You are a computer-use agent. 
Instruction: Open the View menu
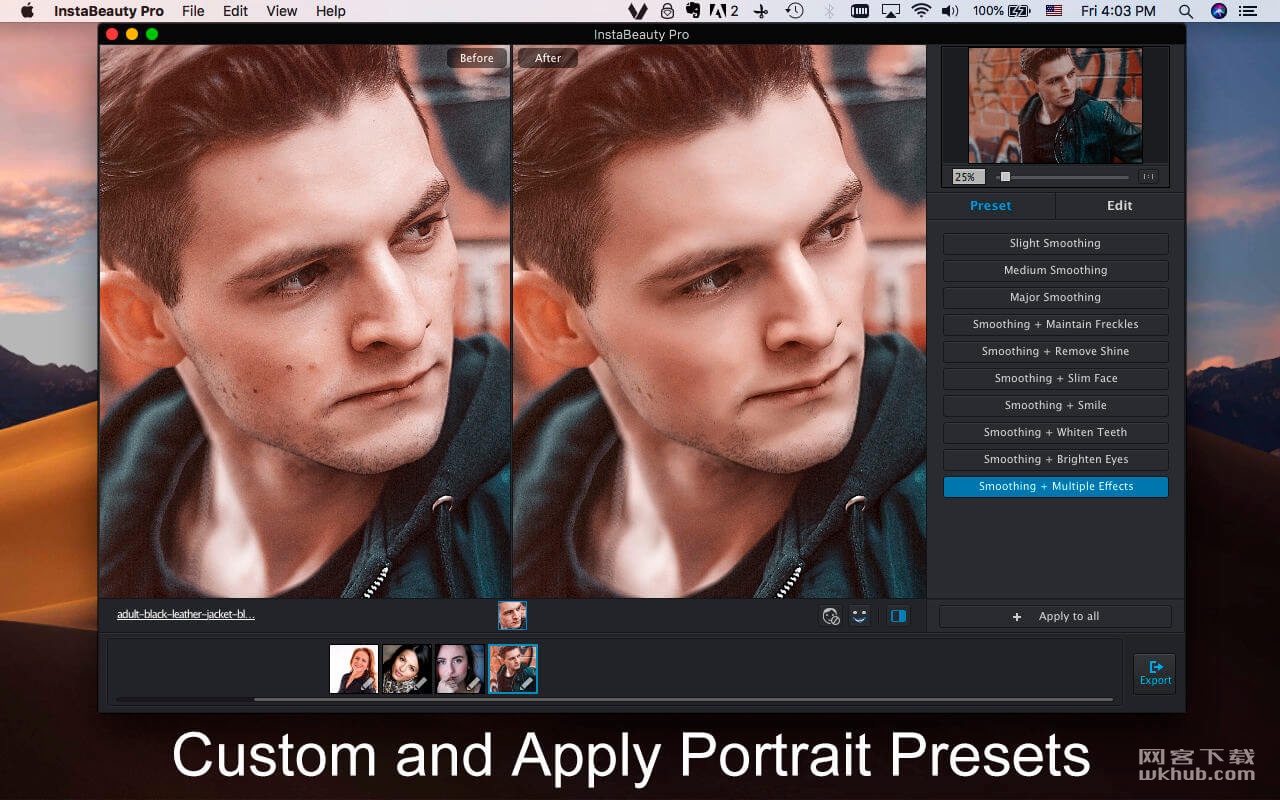tap(282, 11)
